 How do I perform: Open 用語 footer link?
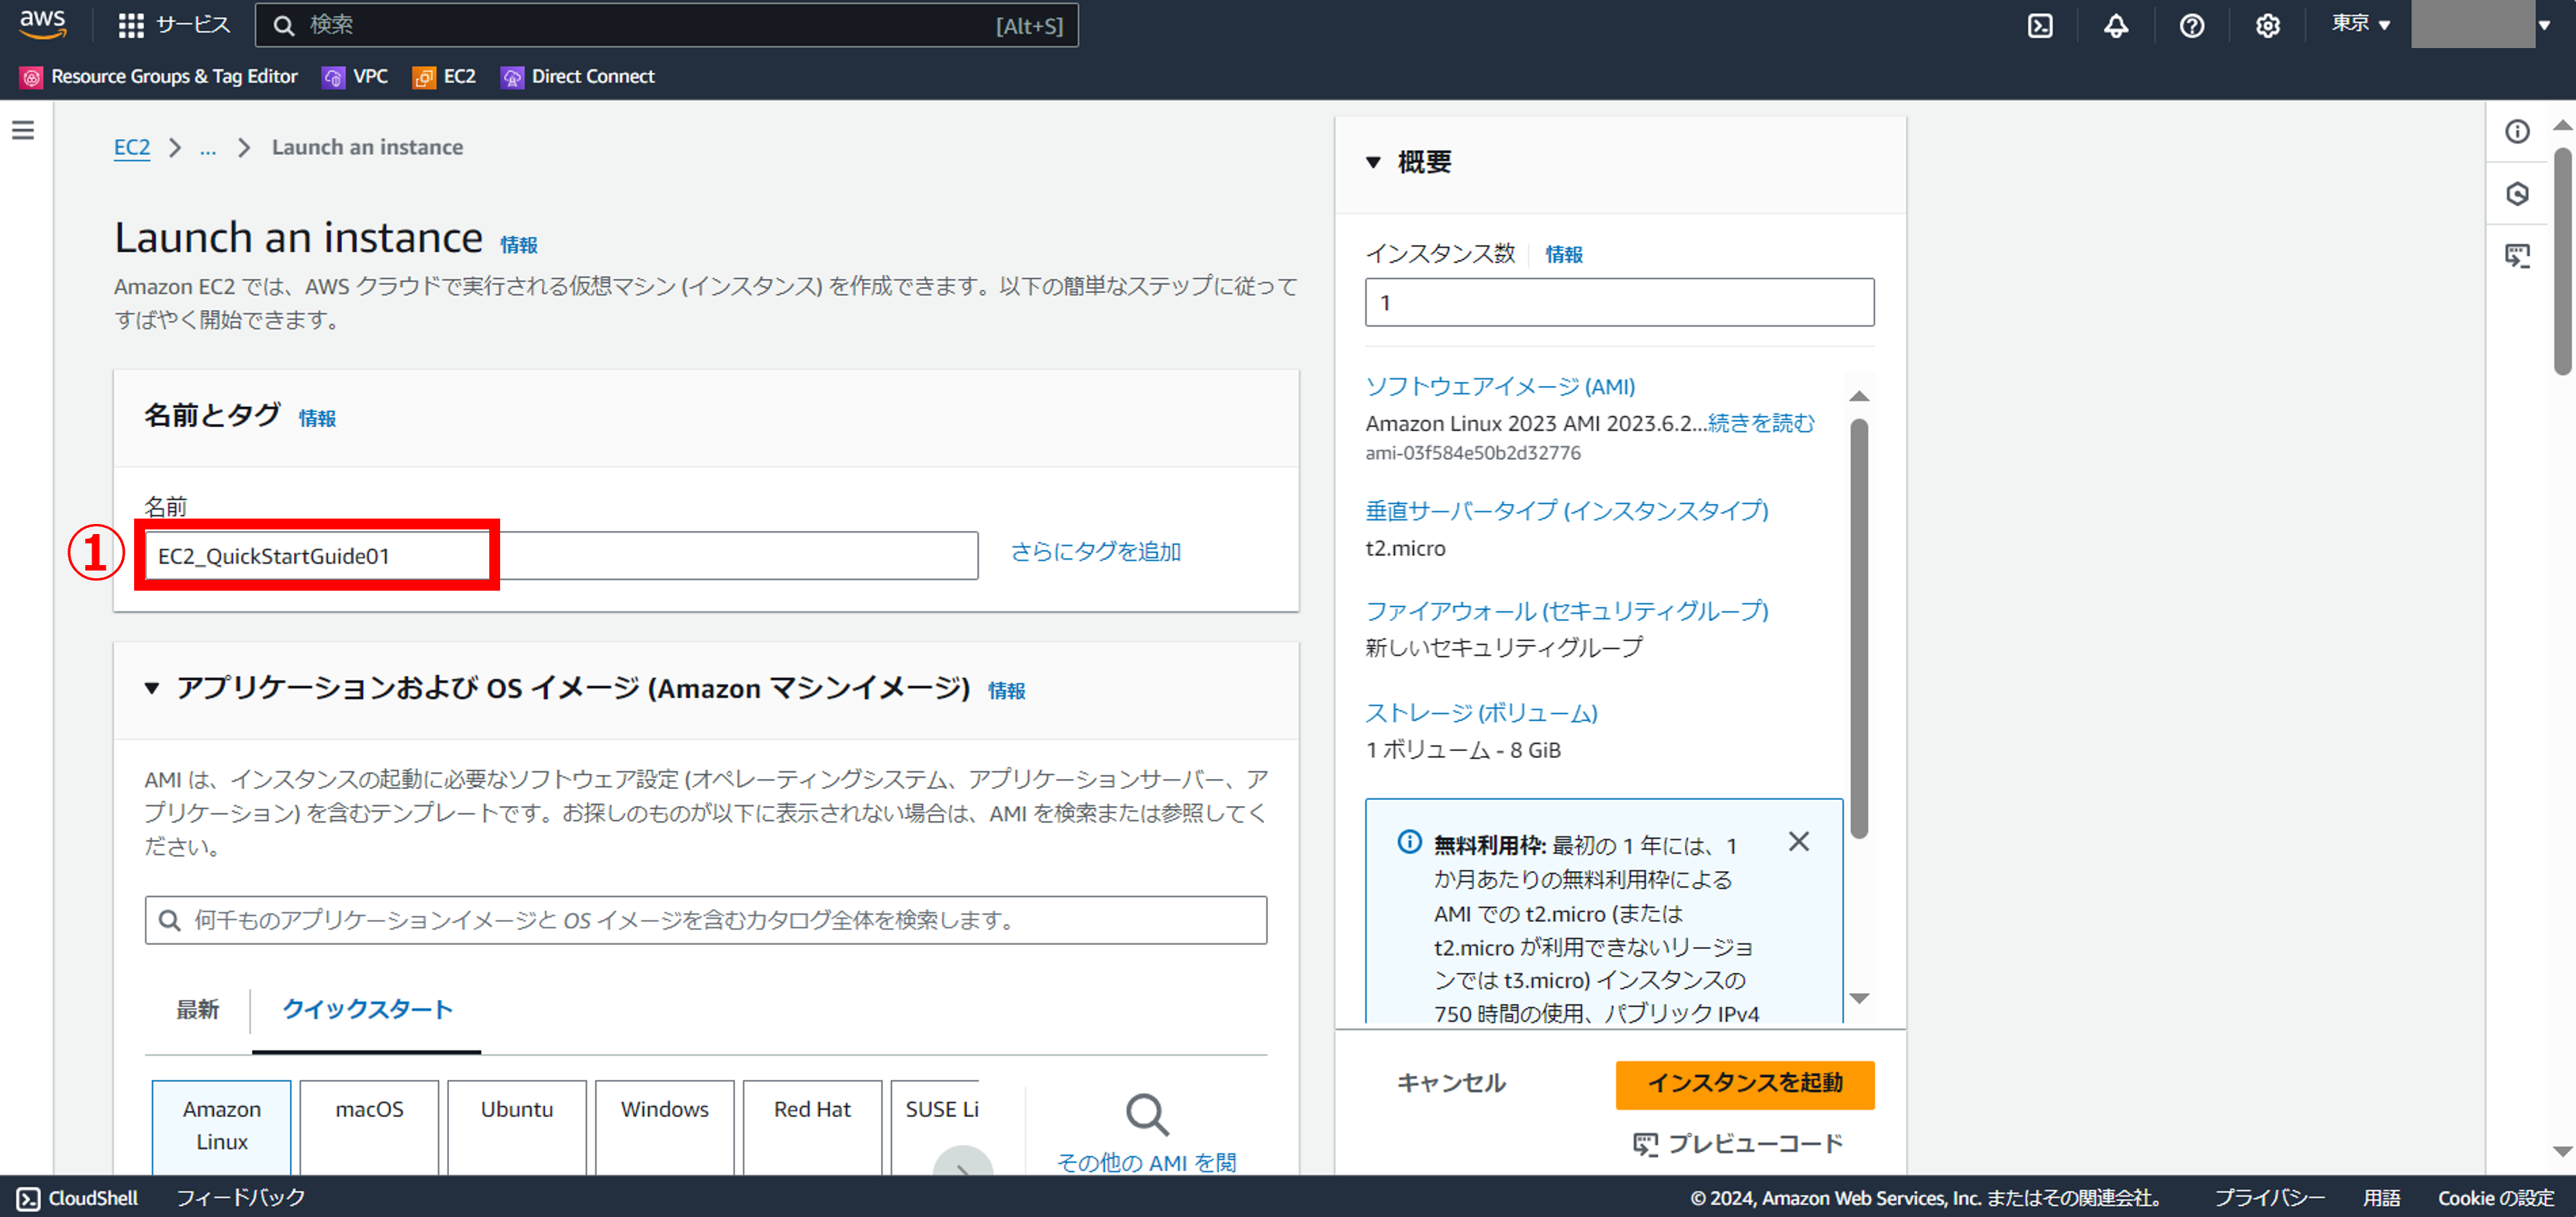tap(2381, 1198)
